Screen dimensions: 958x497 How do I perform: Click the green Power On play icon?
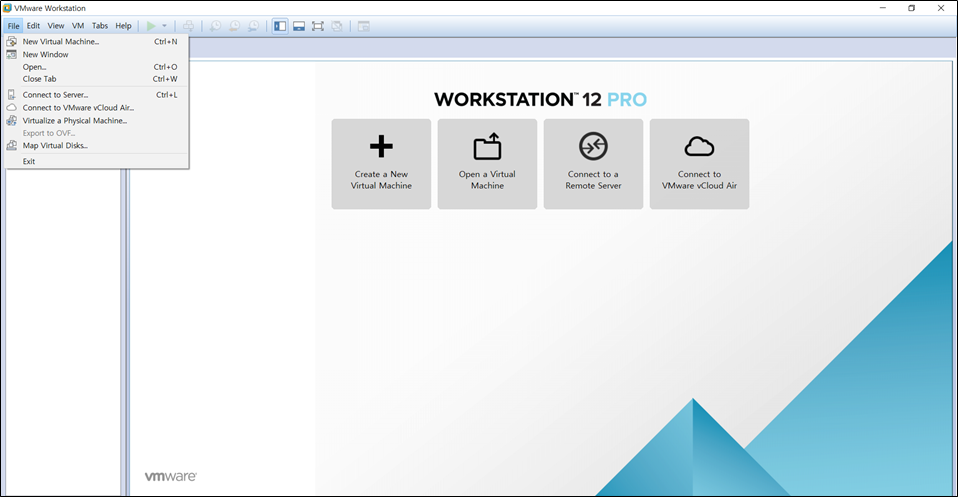[151, 26]
